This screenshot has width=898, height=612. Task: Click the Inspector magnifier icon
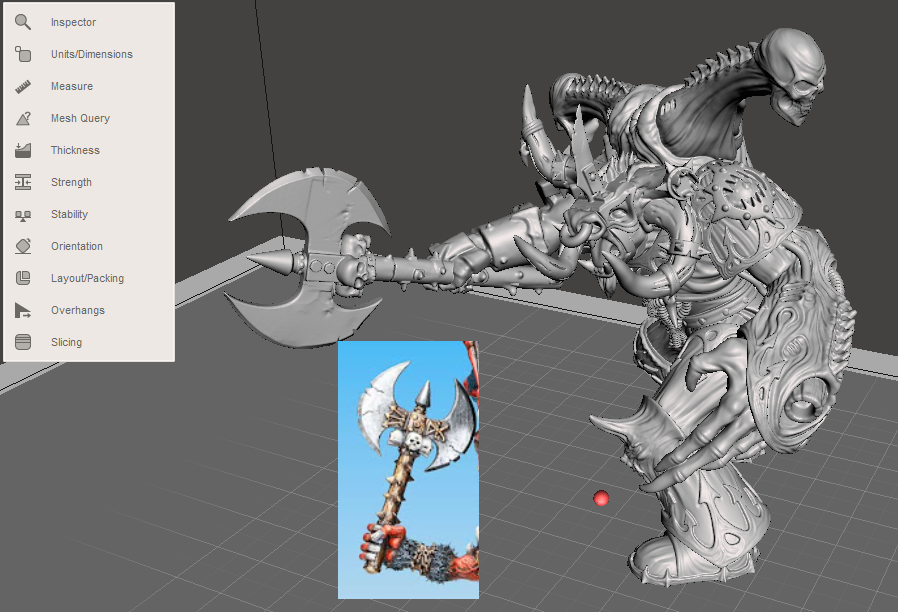(23, 22)
